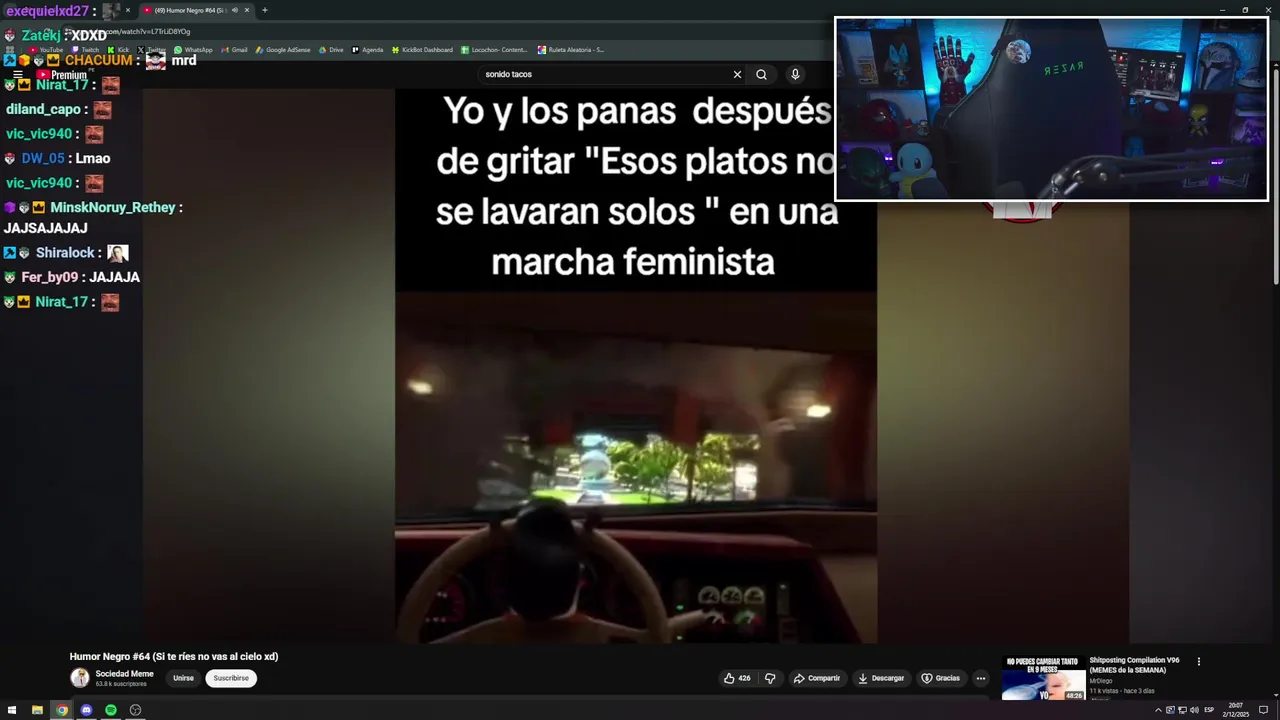Click the webcam overlay preview
The width and height of the screenshot is (1280, 720).
(1051, 109)
